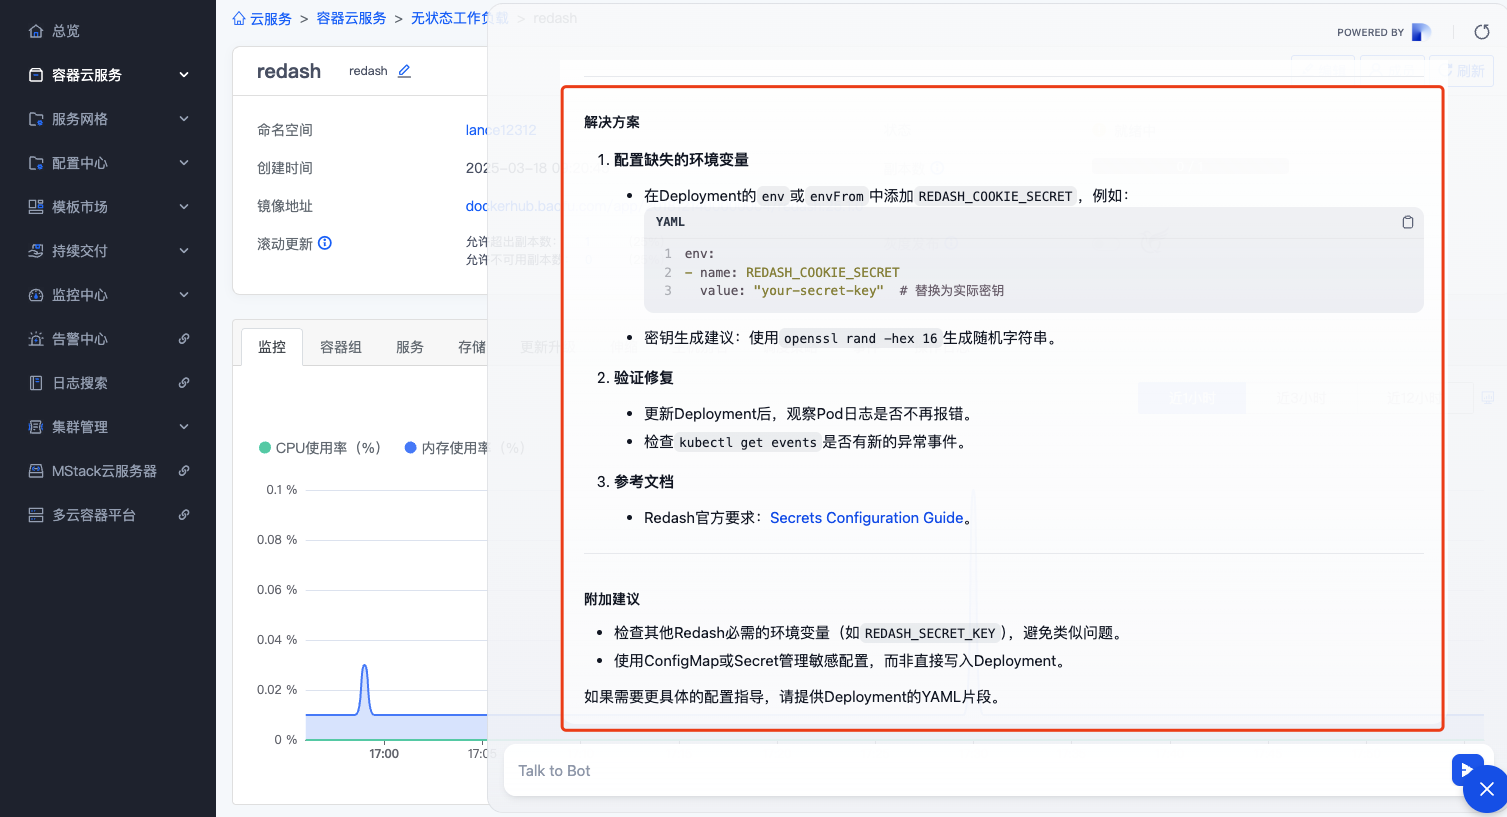The width and height of the screenshot is (1507, 817).
Task: Click the 多云容器平台 sidebar icon
Action: [36, 515]
